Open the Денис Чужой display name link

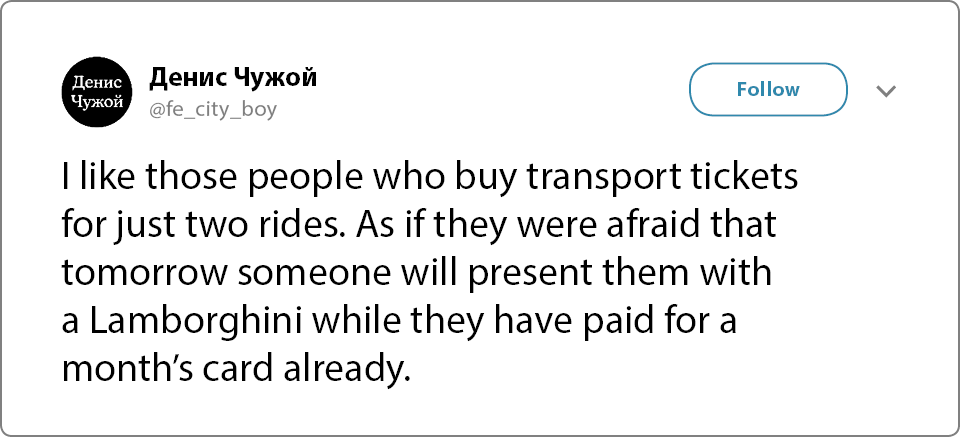(x=233, y=78)
